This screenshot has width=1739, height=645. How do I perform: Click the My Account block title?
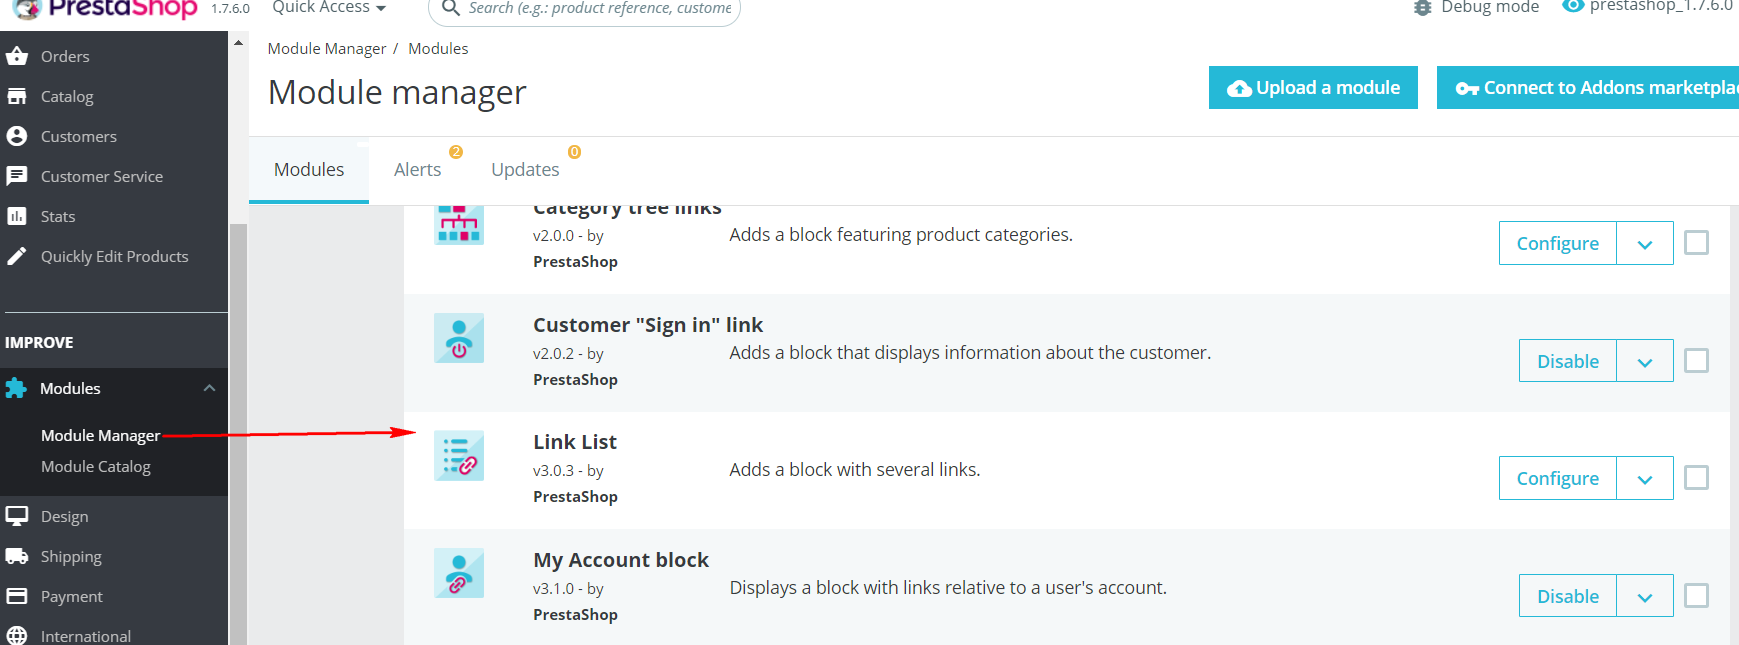(621, 560)
